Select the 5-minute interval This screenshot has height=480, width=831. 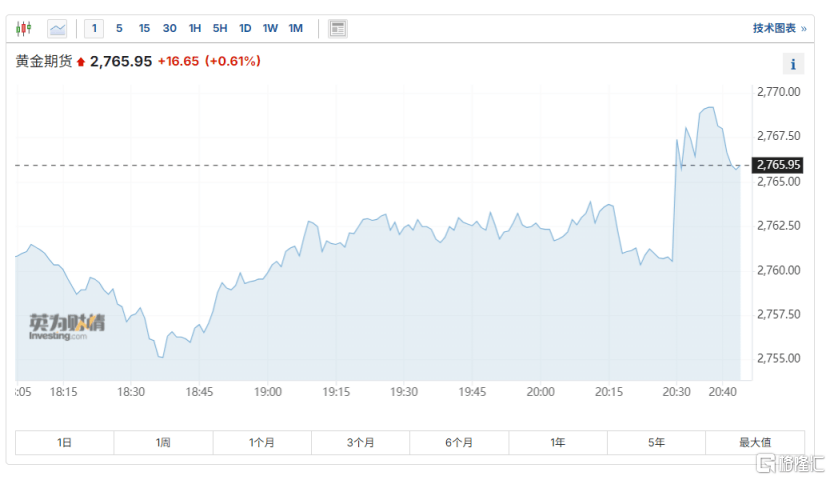pyautogui.click(x=119, y=28)
